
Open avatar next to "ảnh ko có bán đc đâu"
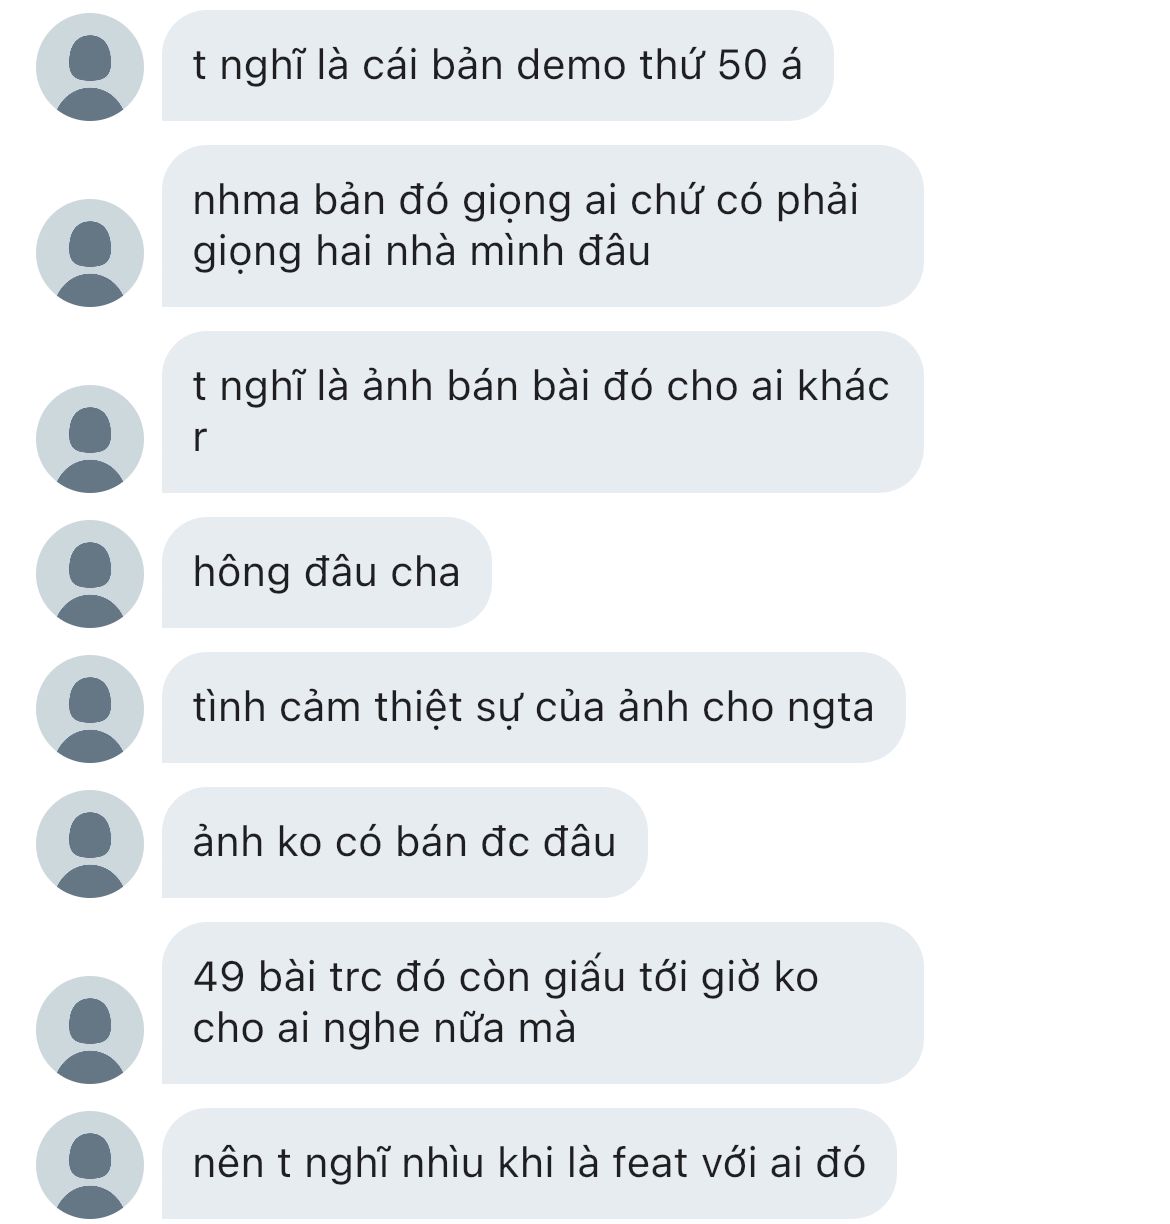(90, 844)
